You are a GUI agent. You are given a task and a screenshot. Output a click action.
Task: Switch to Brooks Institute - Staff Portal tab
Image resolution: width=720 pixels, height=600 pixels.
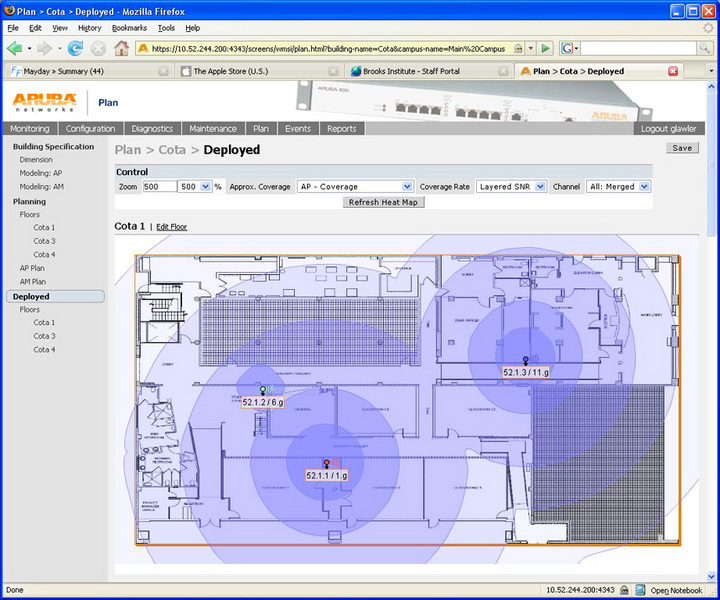coord(411,71)
